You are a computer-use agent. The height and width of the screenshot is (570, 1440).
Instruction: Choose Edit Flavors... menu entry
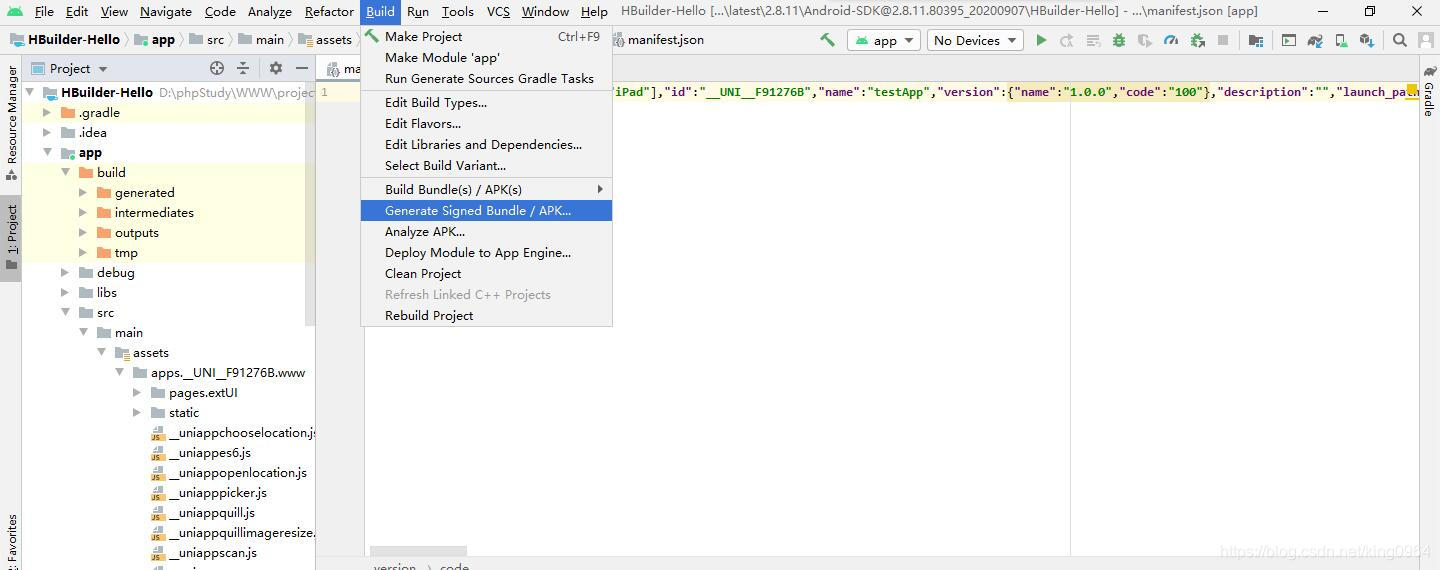486,123
